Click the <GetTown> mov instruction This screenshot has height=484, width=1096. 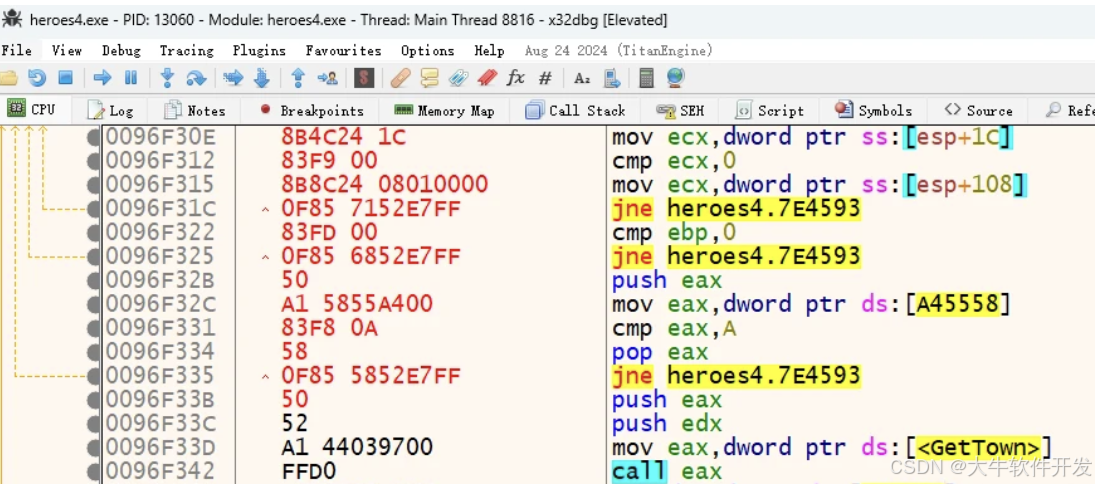pyautogui.click(x=832, y=447)
